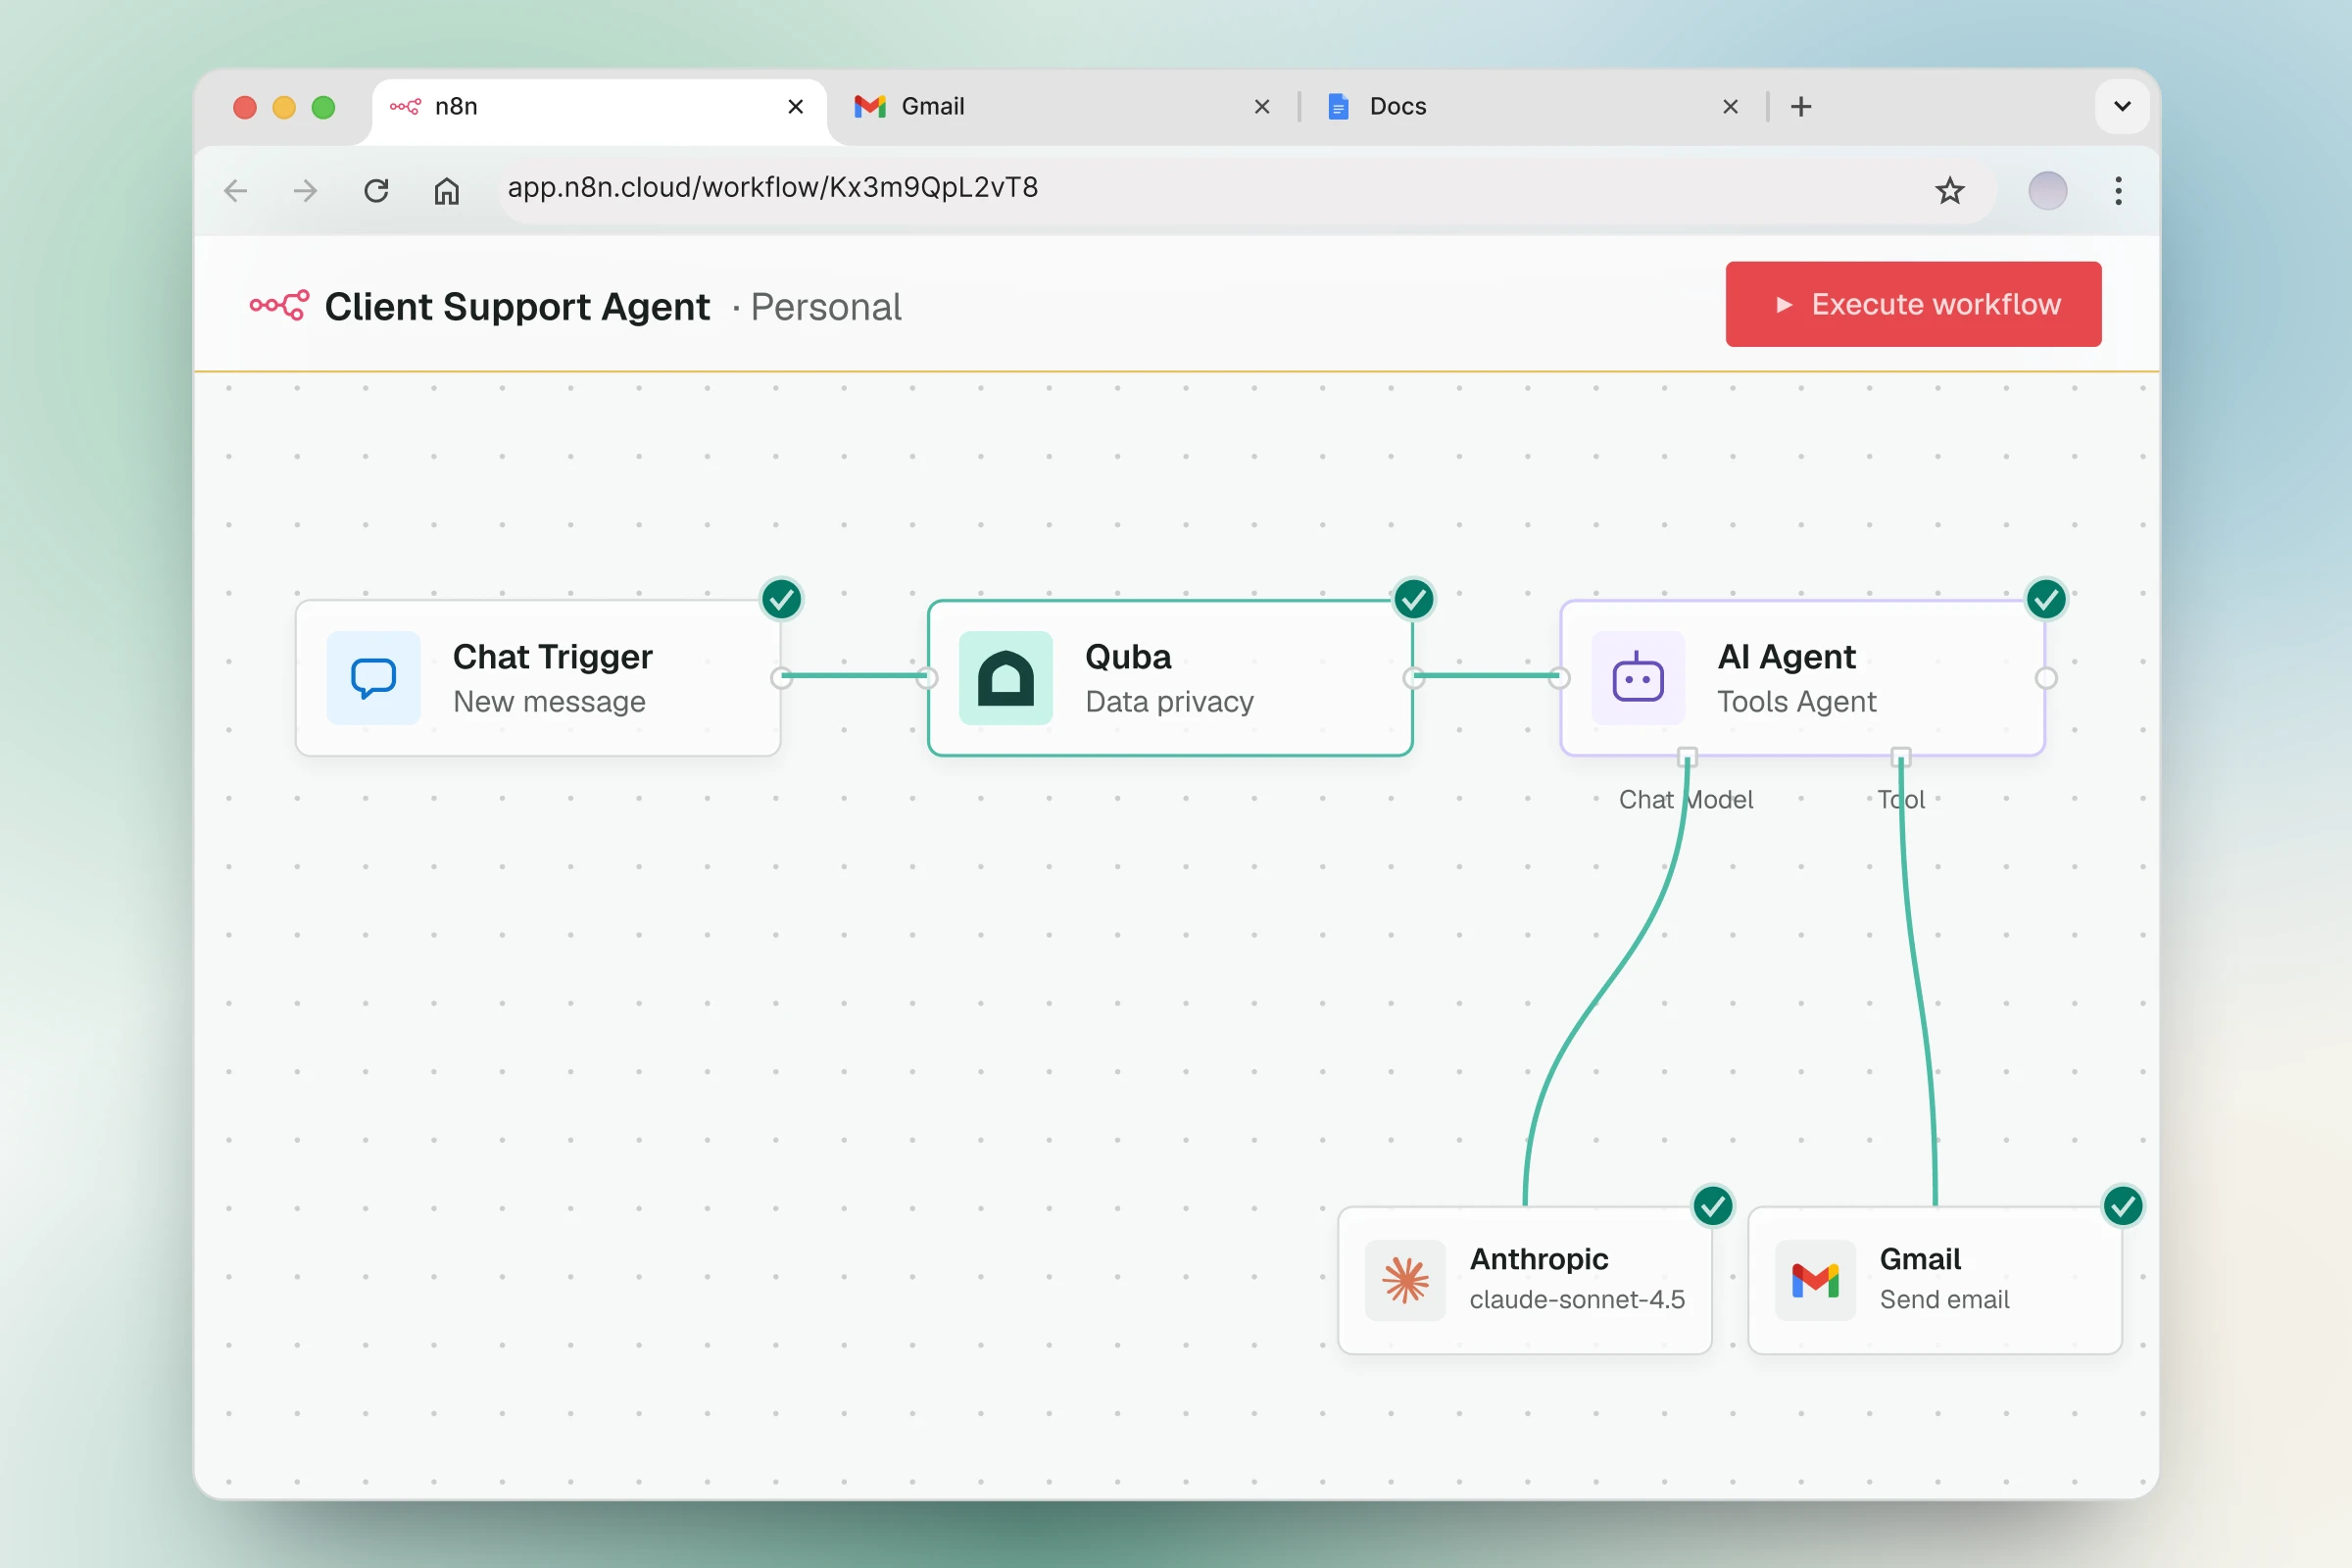Click the success checkmark on Chat Trigger
Screen dimensions: 2352x1568
(781, 600)
